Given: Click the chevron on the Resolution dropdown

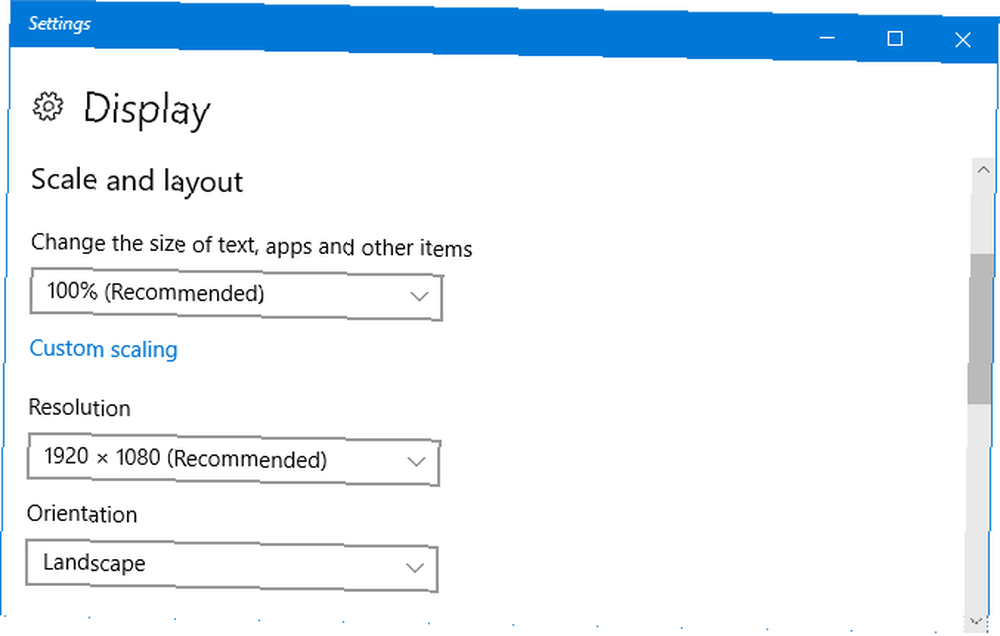Looking at the screenshot, I should tap(418, 462).
